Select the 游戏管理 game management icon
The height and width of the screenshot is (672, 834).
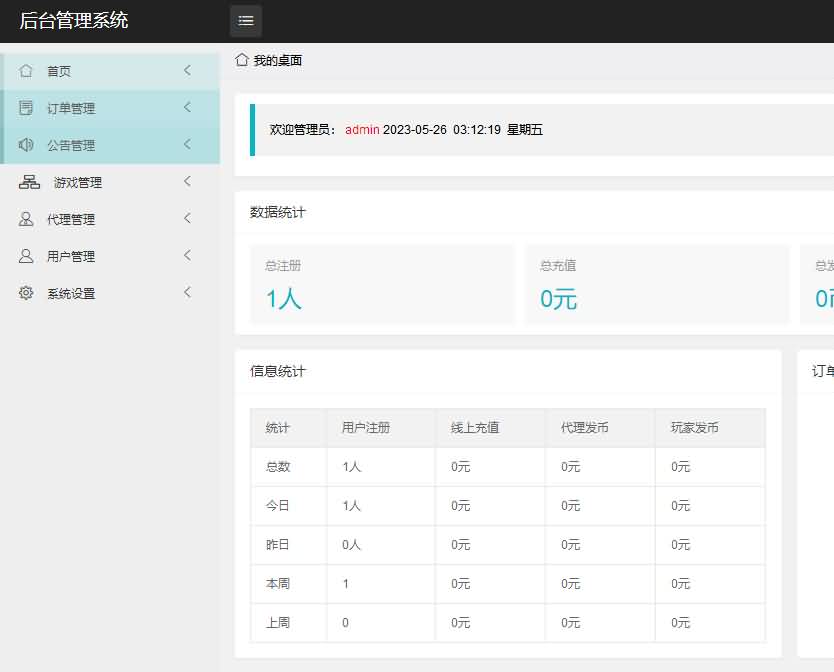point(26,181)
